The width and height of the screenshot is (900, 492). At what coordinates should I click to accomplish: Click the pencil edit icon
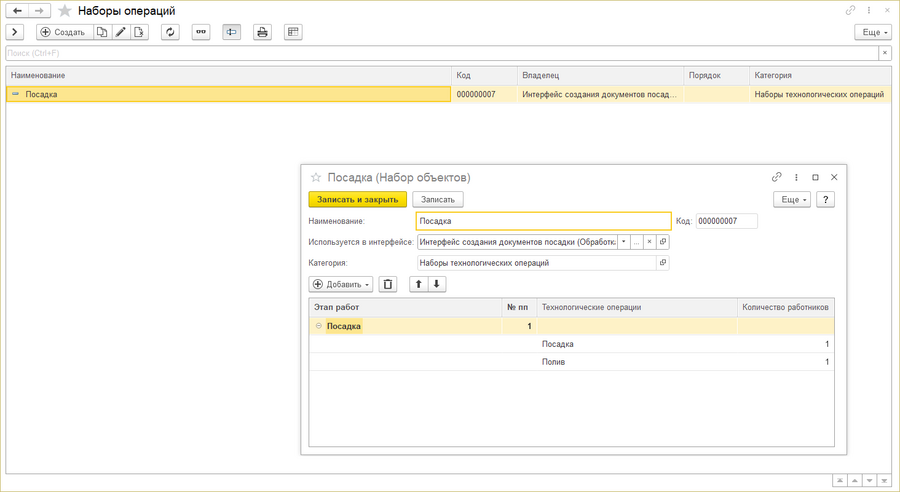[x=121, y=32]
